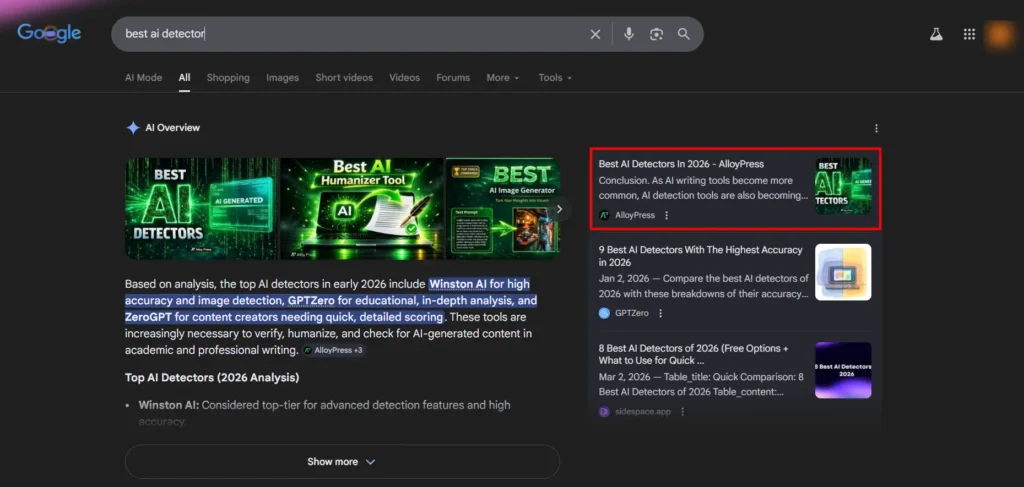Open the Best AI Detectors carousel image
Image resolution: width=1024 pixels, height=487 pixels.
pyautogui.click(x=201, y=209)
